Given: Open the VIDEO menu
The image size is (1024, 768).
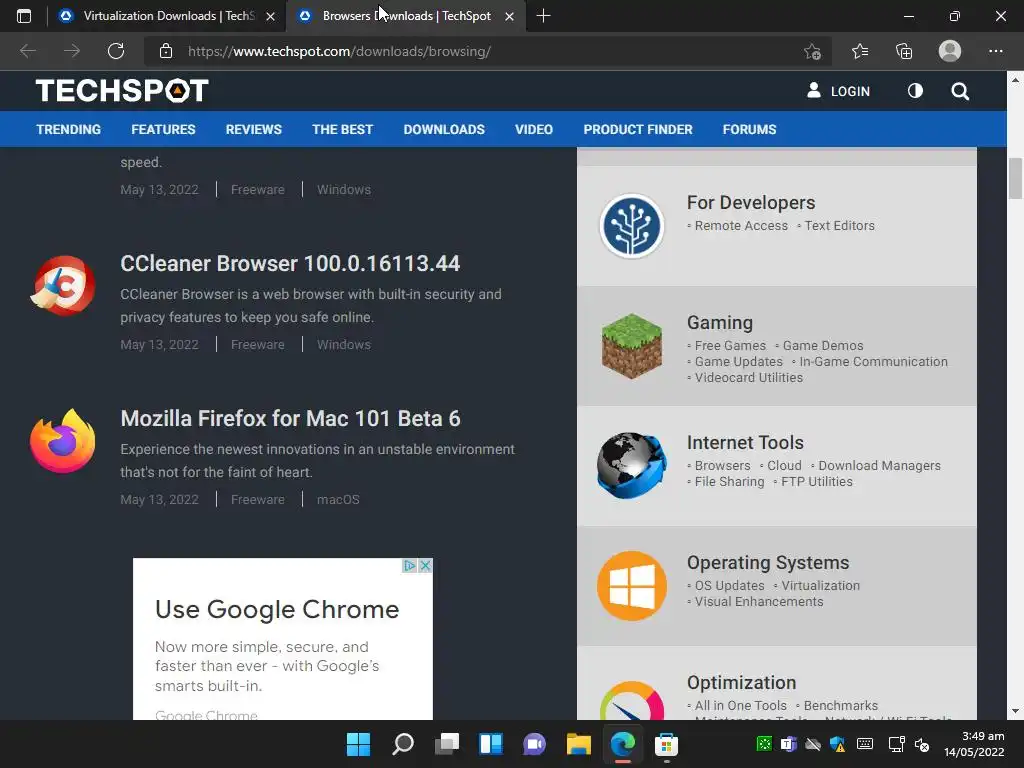Looking at the screenshot, I should (534, 129).
